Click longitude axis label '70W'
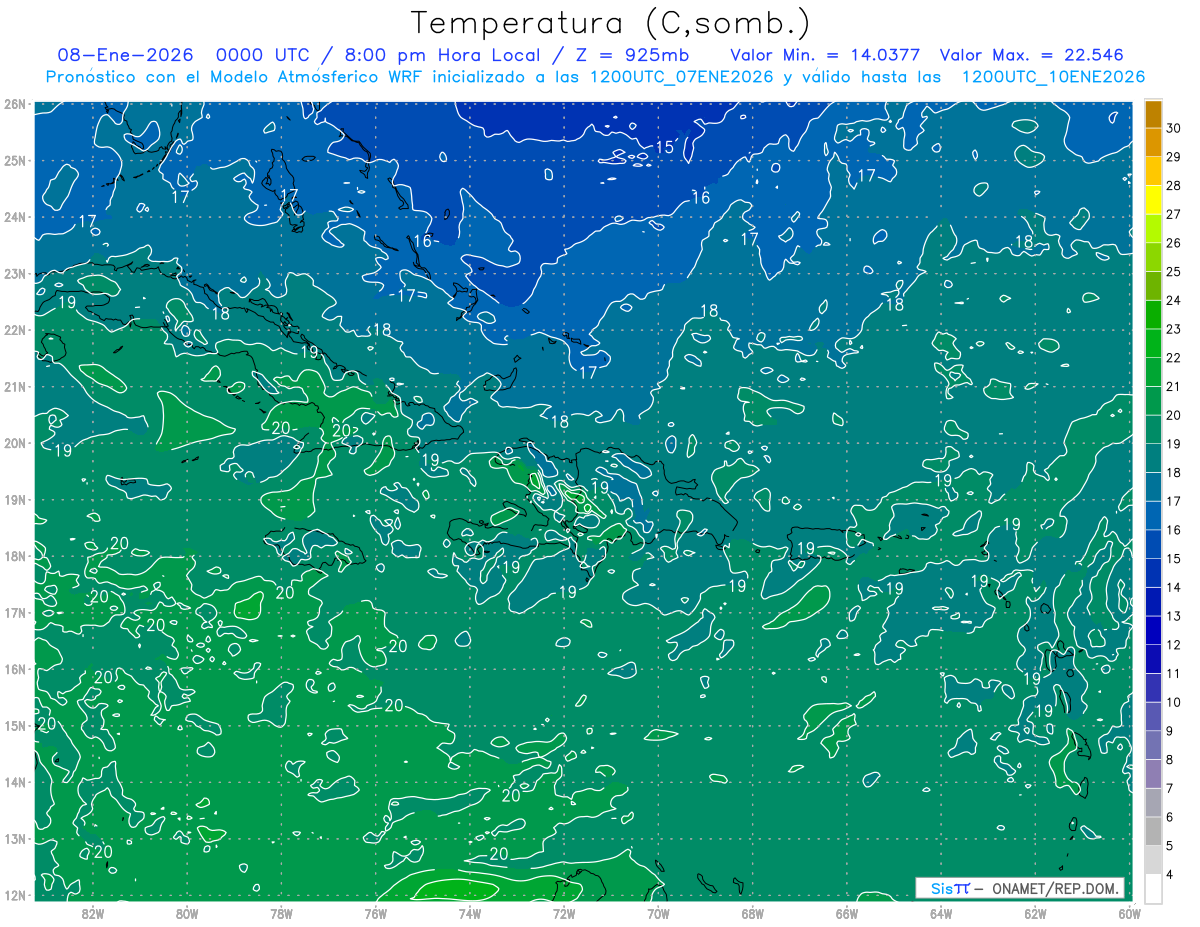The width and height of the screenshot is (1200, 927). [658, 913]
